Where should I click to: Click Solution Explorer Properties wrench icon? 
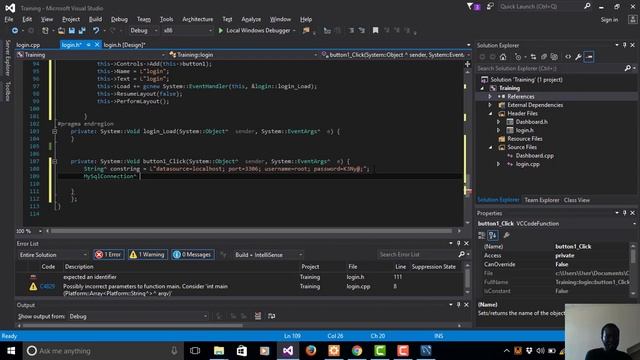click(x=578, y=57)
